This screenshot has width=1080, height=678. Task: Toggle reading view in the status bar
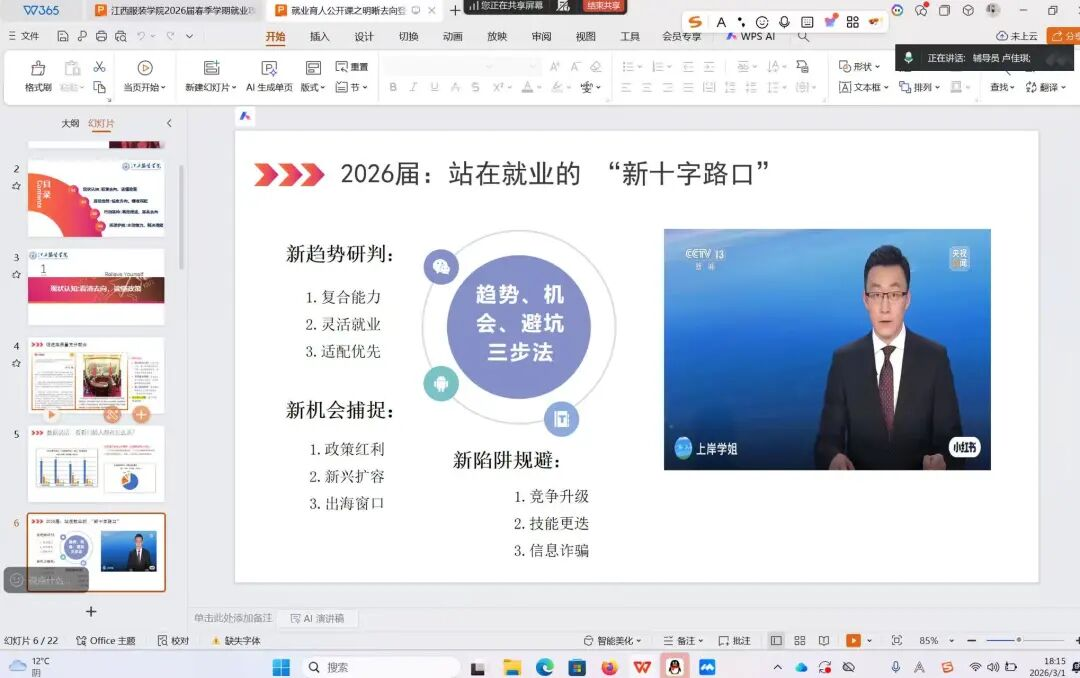coord(823,640)
